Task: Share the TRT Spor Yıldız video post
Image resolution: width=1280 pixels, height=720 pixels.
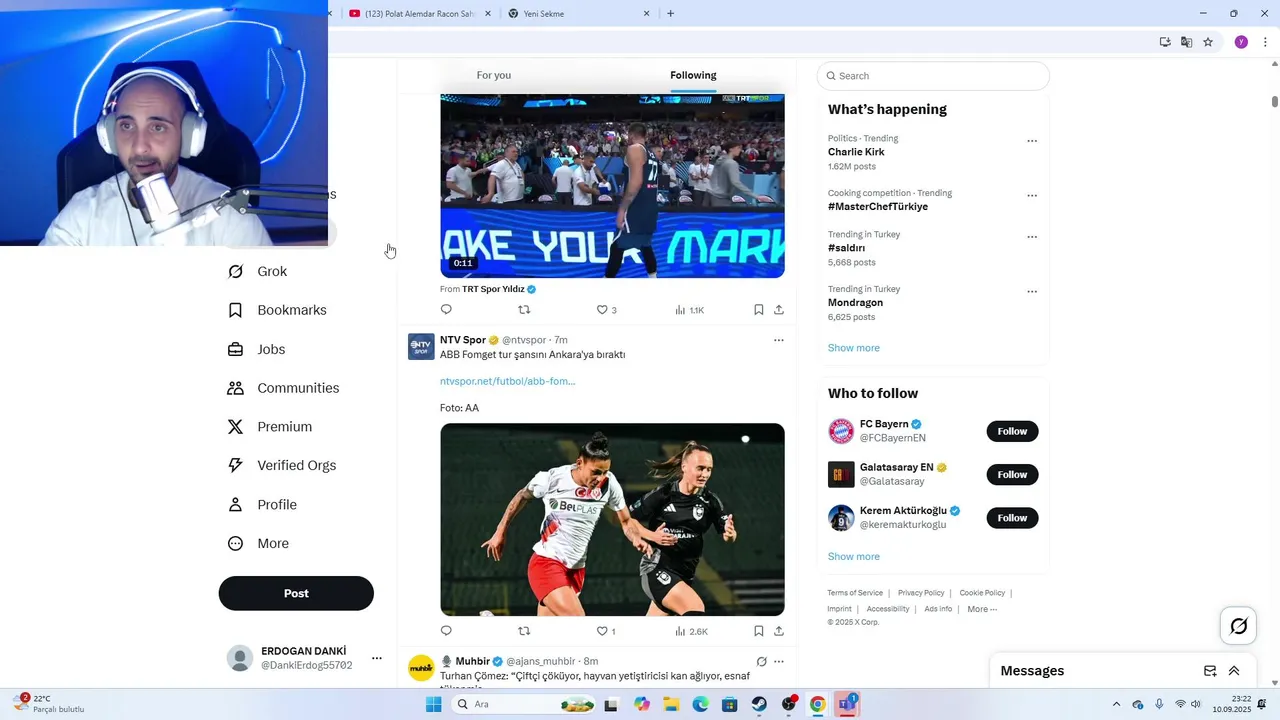Action: pyautogui.click(x=779, y=310)
